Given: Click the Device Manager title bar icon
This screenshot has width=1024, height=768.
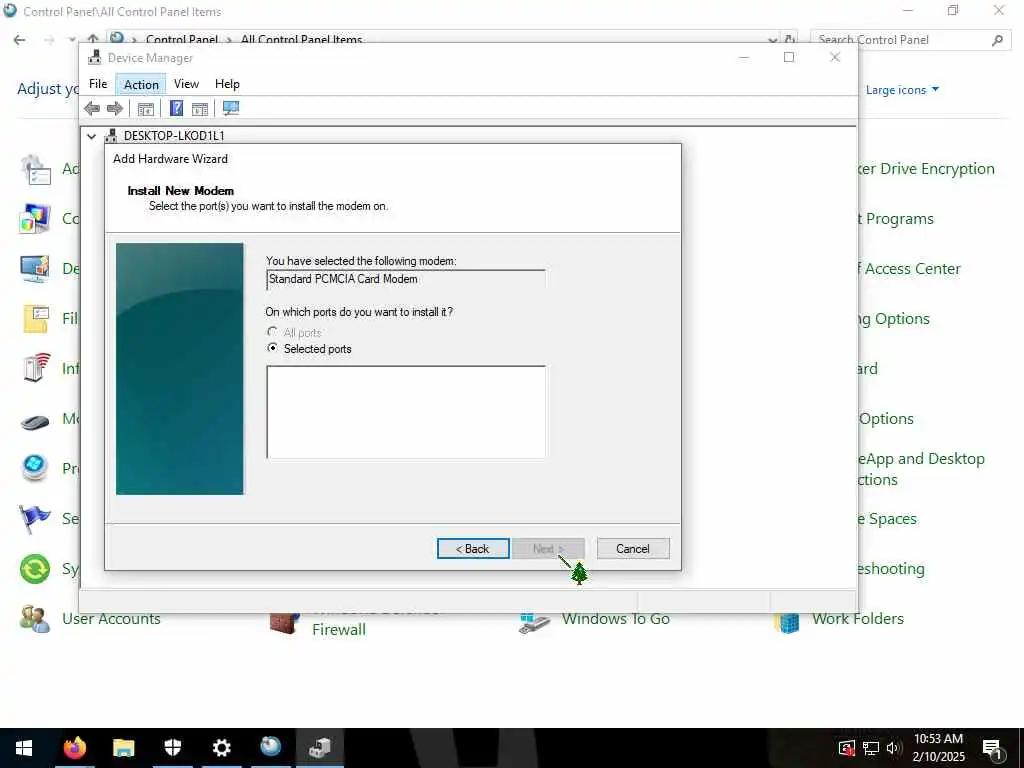Looking at the screenshot, I should [95, 57].
